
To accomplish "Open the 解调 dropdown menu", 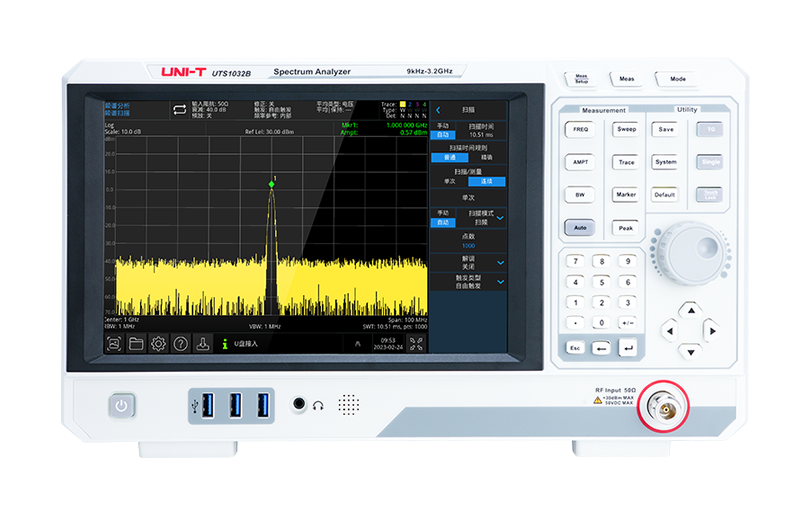I will pyautogui.click(x=500, y=262).
